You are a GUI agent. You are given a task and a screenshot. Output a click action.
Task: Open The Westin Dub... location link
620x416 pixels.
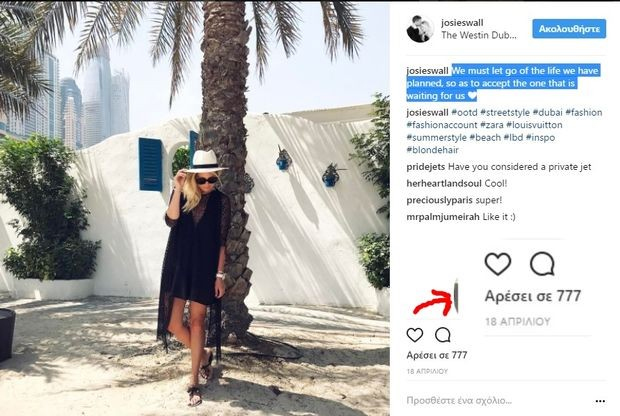tap(479, 35)
